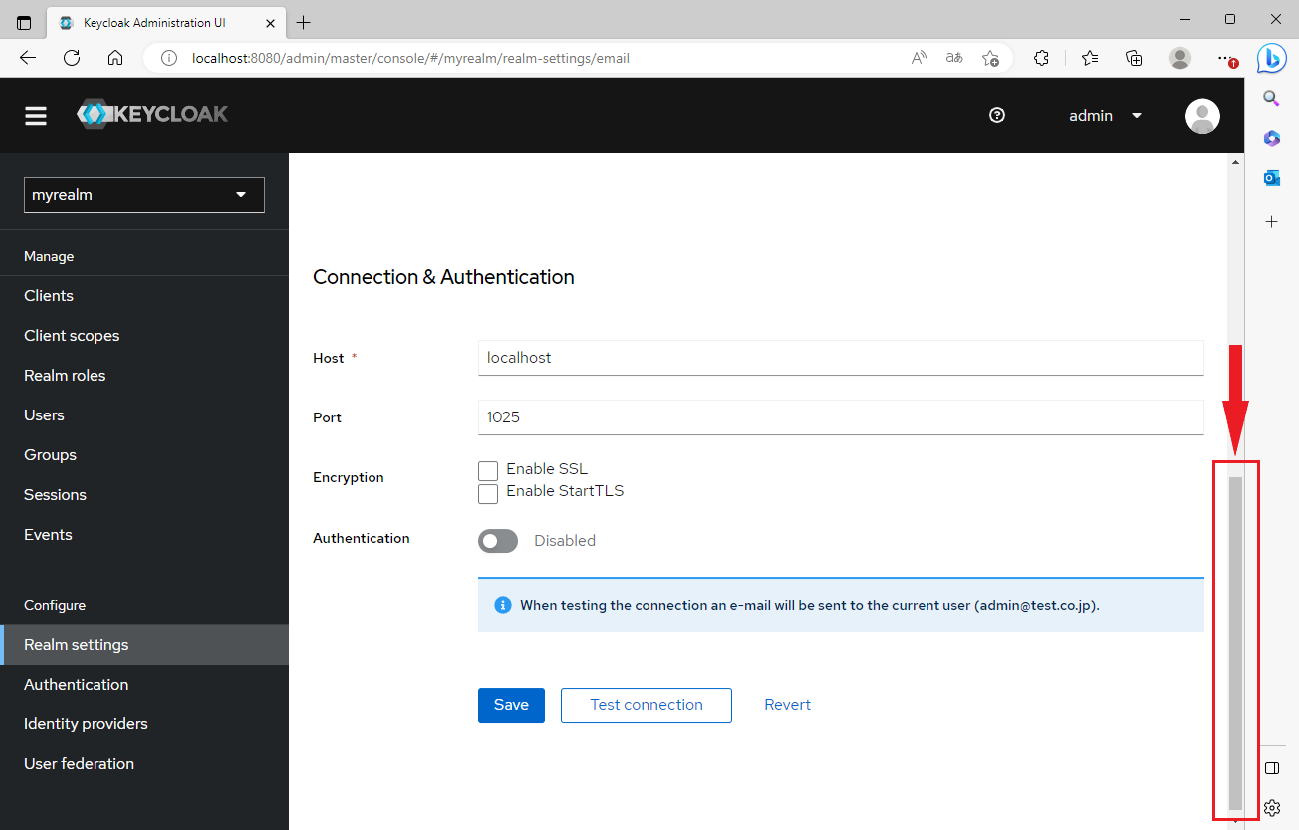This screenshot has width=1299, height=830.
Task: Click the Save button
Action: pos(511,705)
